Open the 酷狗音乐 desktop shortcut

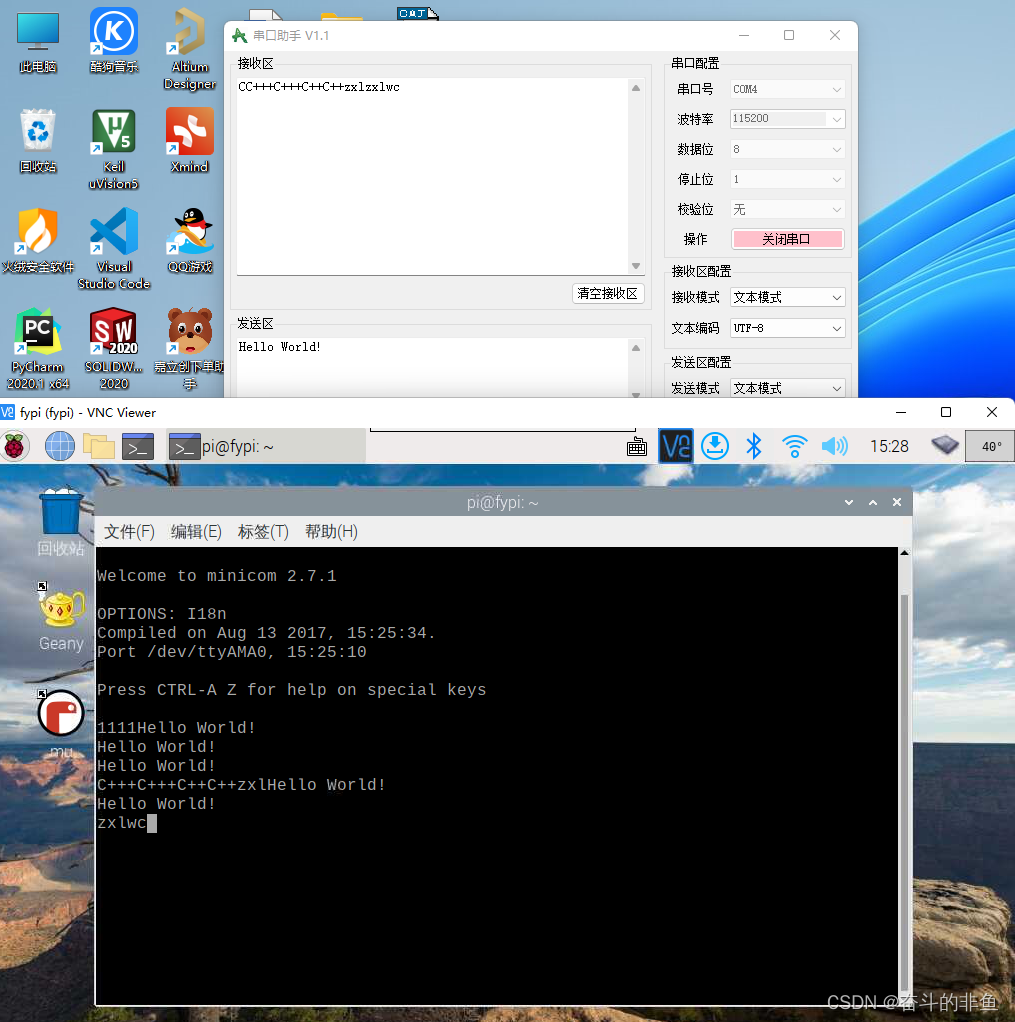(x=114, y=40)
